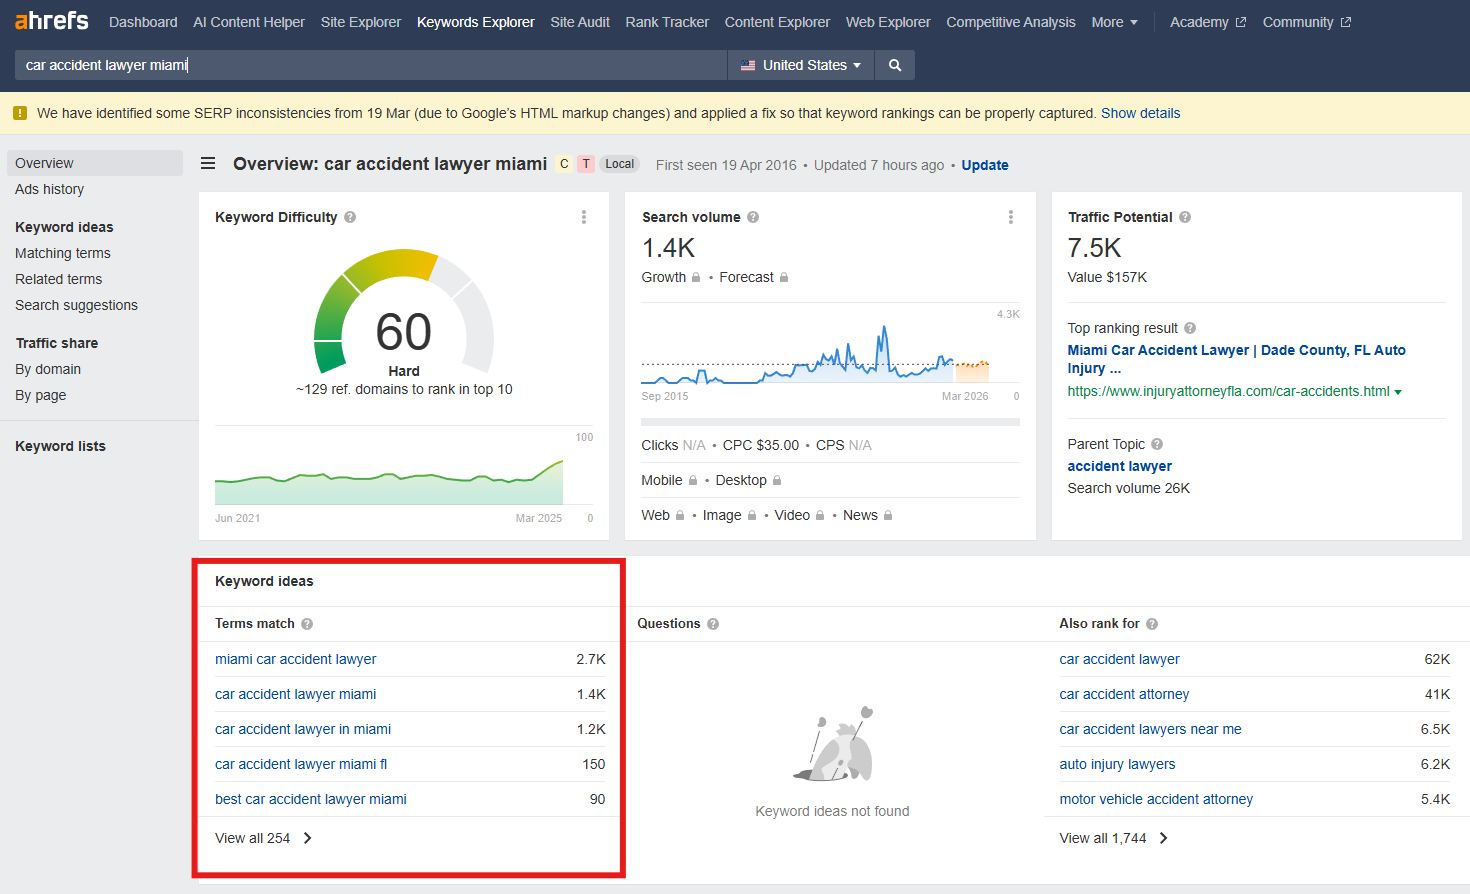This screenshot has width=1470, height=894.
Task: Open Community external link
Action: pyautogui.click(x=1307, y=22)
